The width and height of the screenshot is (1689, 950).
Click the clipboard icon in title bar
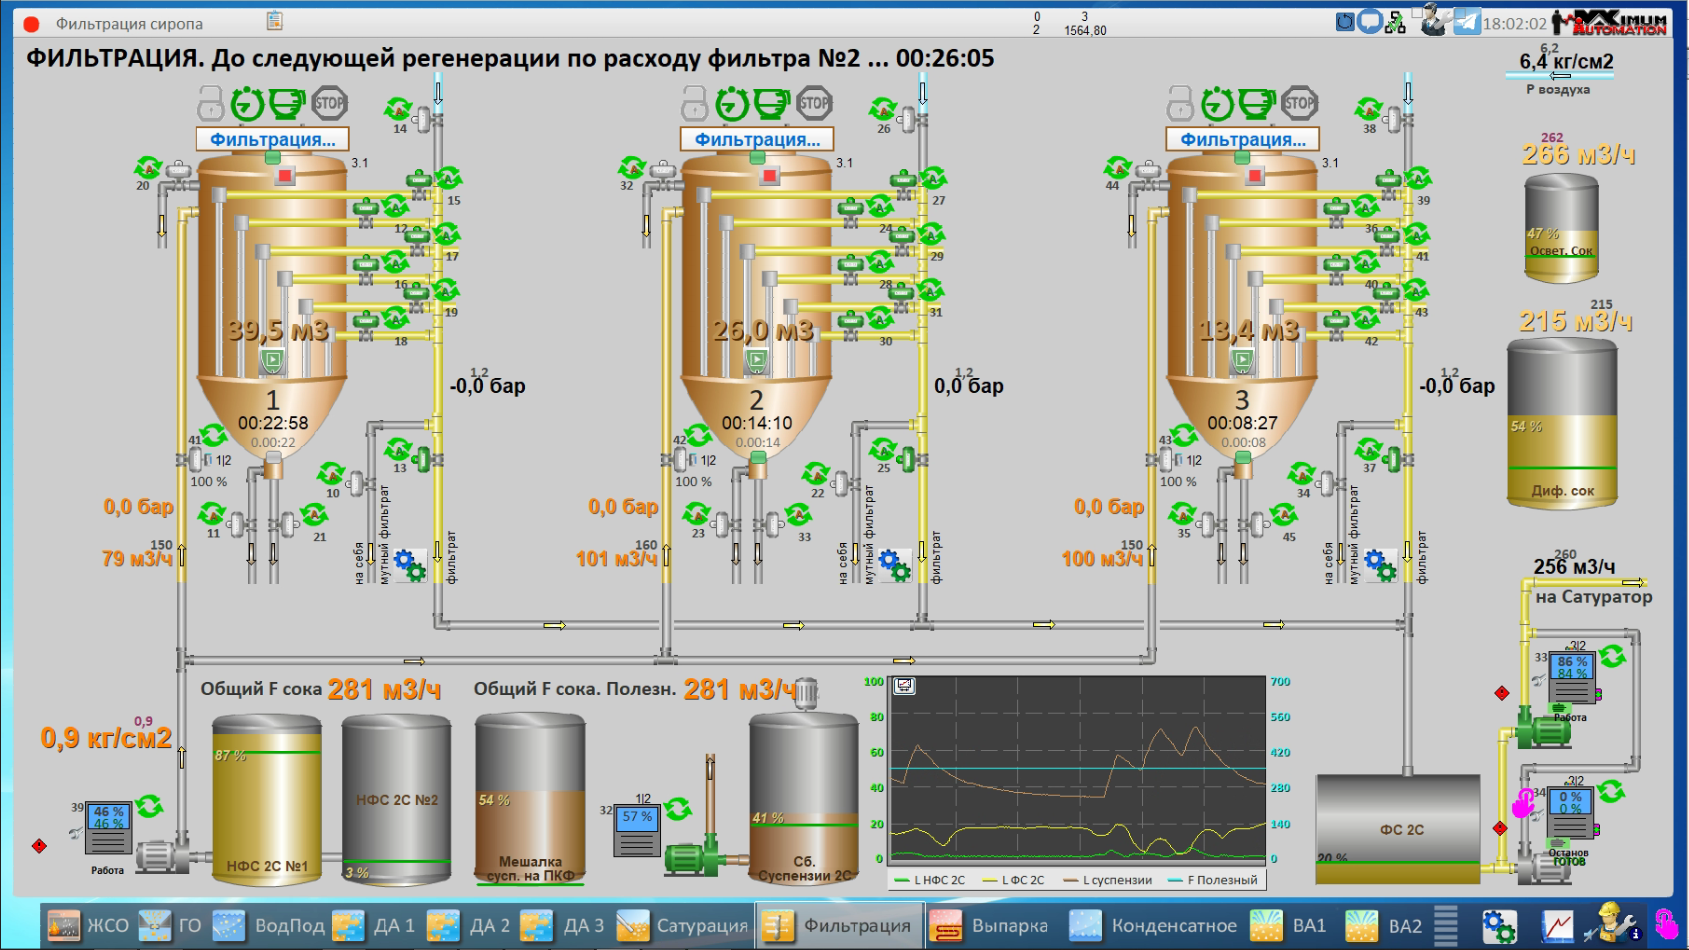click(x=274, y=21)
